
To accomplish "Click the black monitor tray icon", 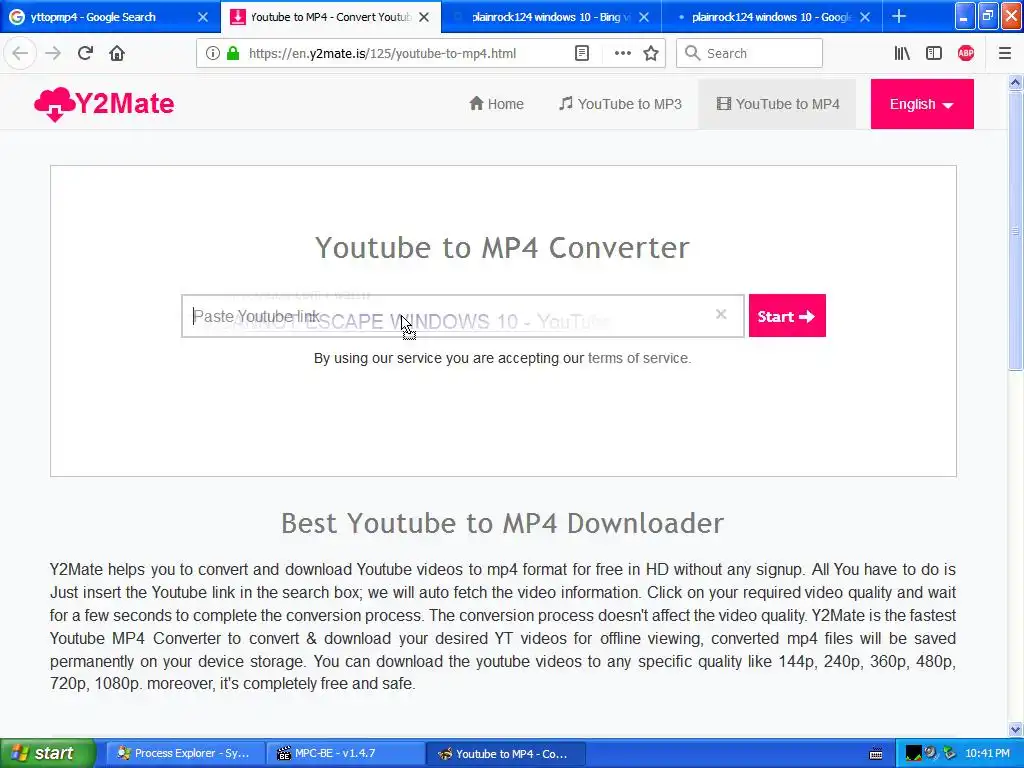I will 913,754.
